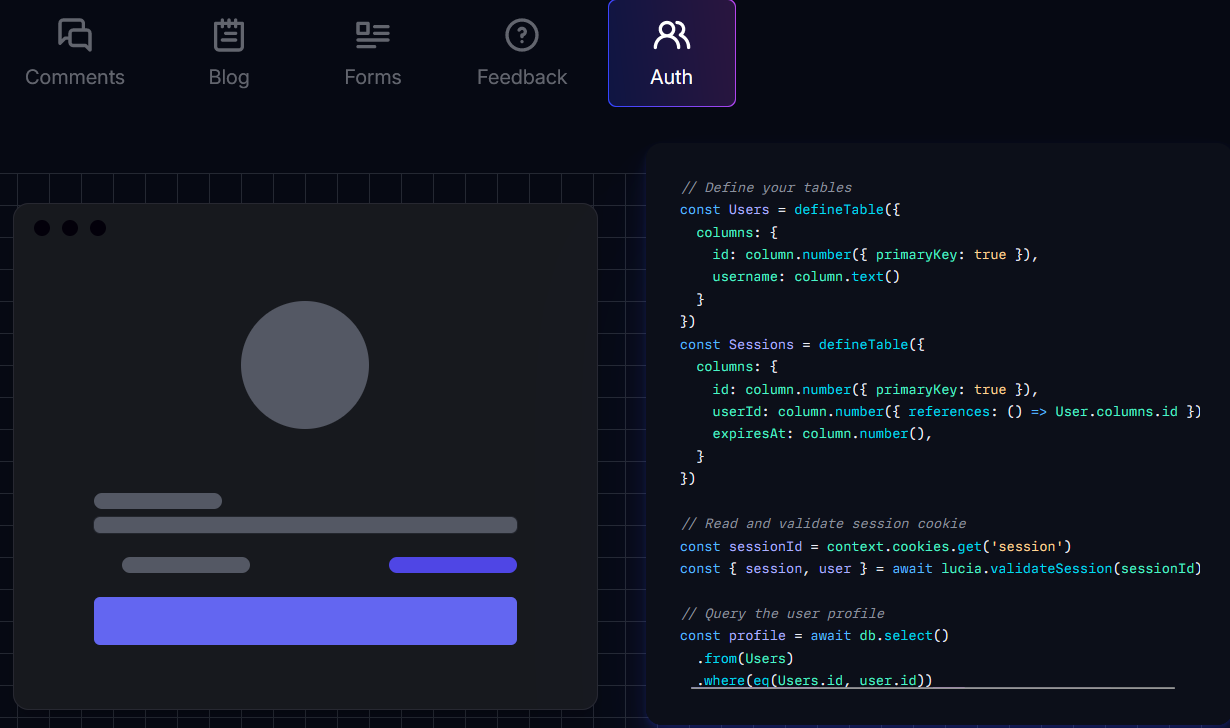Go to the Feedback tab label

point(522,77)
